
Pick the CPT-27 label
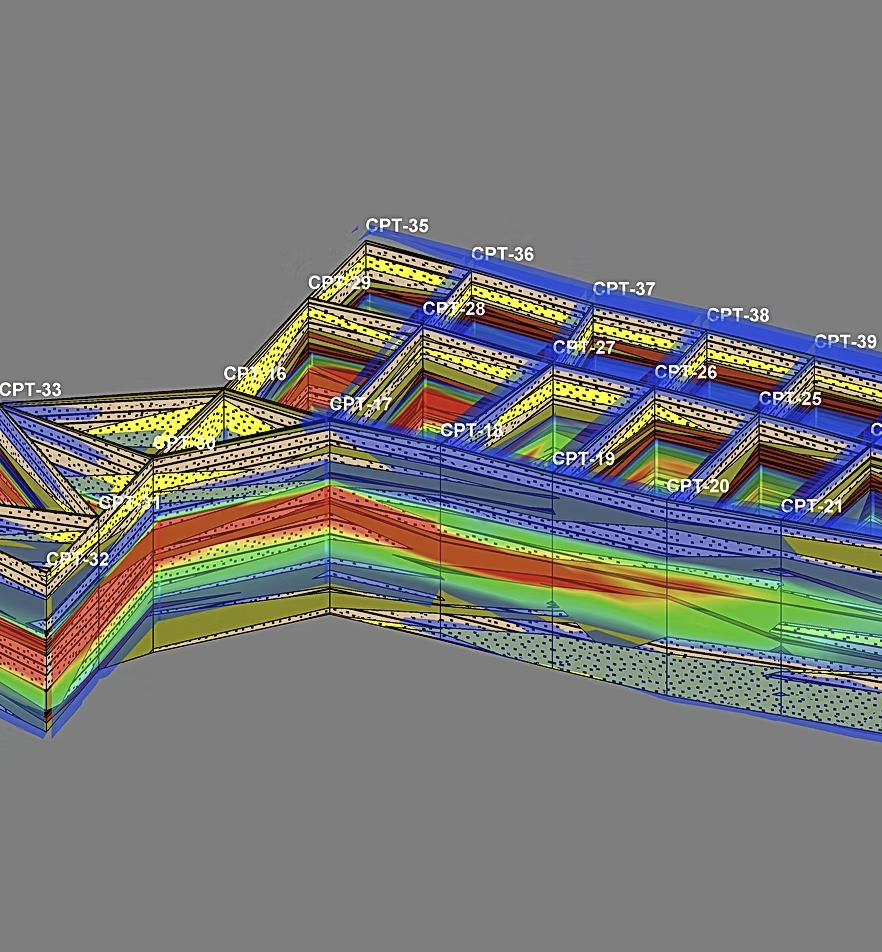click(x=584, y=347)
